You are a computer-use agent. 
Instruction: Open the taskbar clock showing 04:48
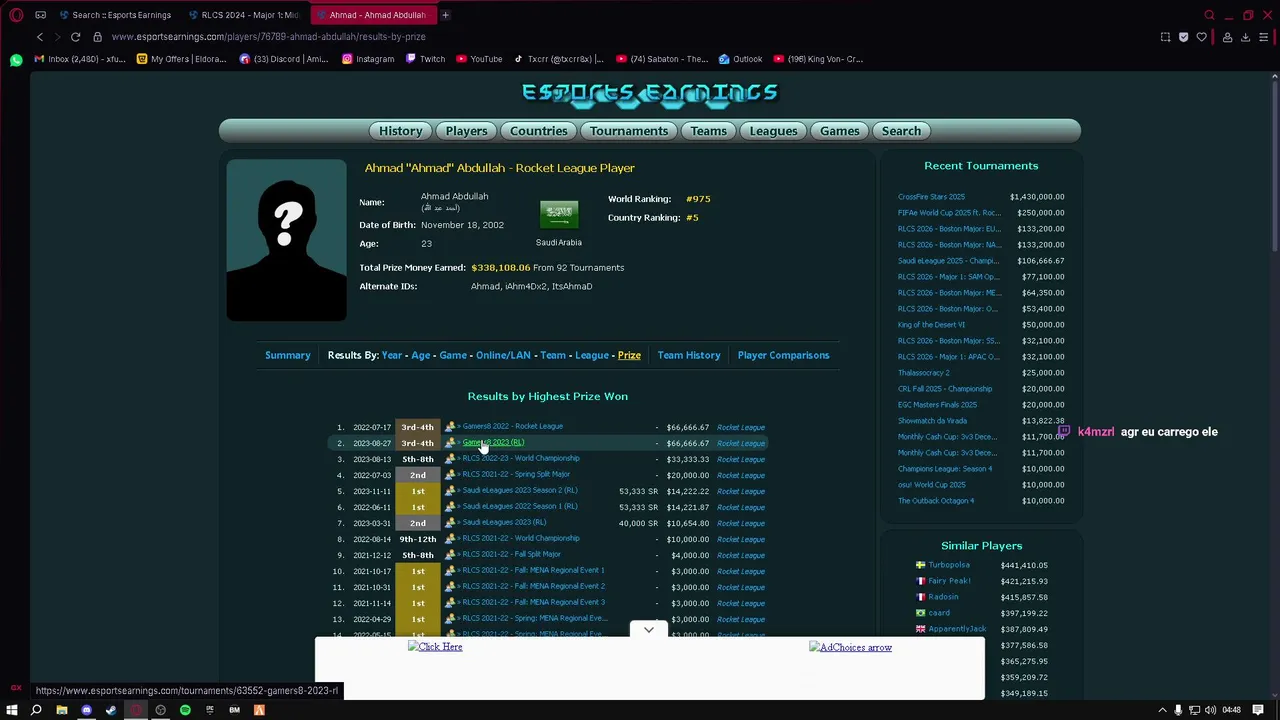pyautogui.click(x=1231, y=710)
